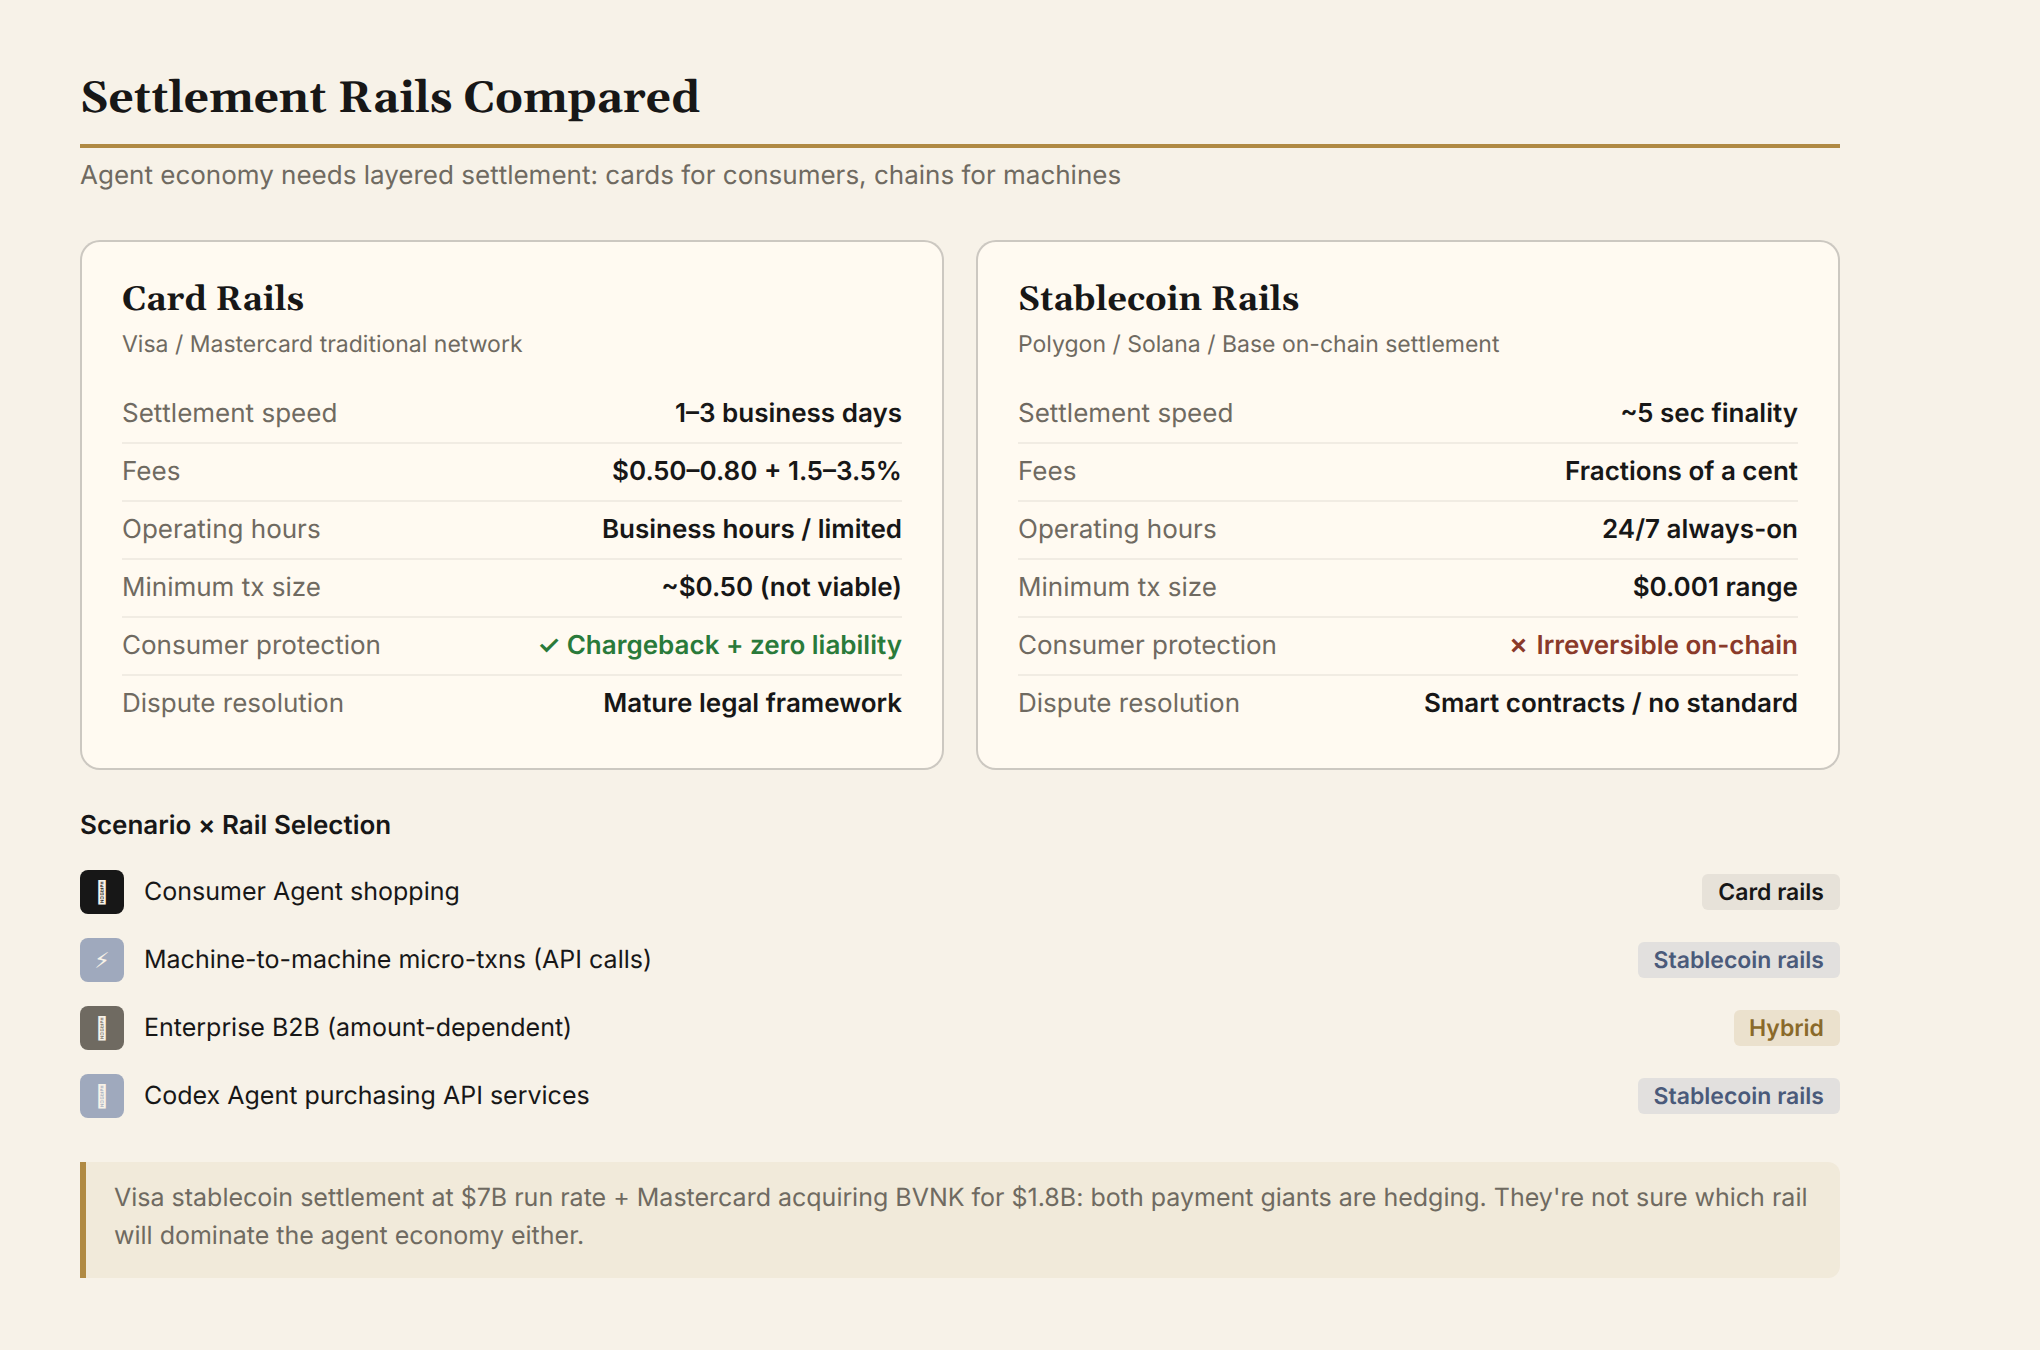
Task: Click Stablecoin Rails 'Fees' label
Action: point(1047,471)
